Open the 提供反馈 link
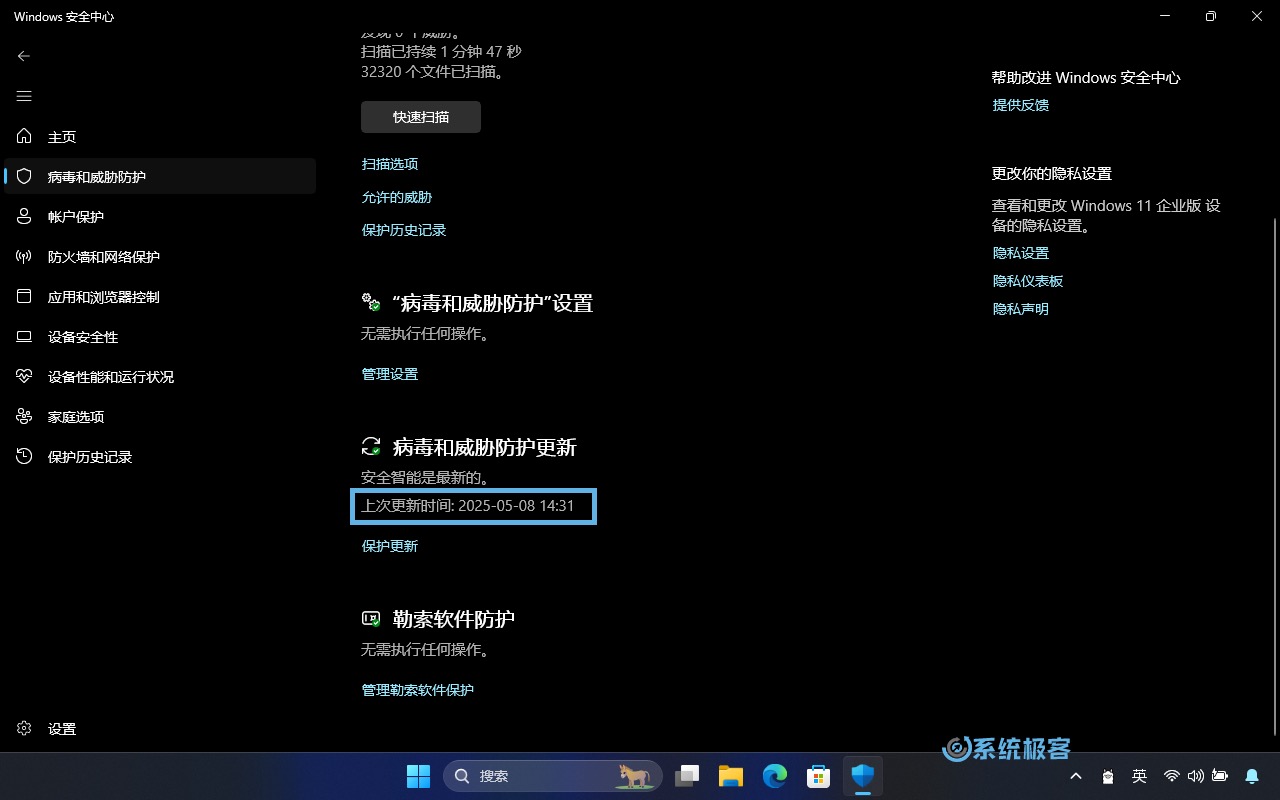This screenshot has height=800, width=1280. [1021, 105]
